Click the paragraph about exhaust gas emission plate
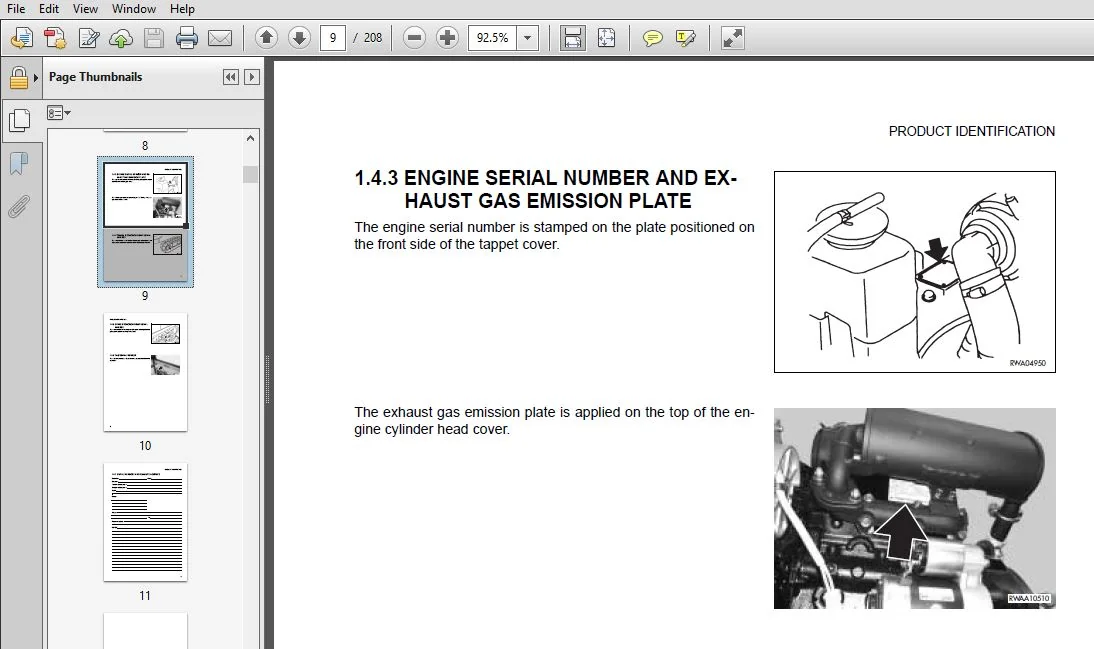1094x649 pixels. [x=554, y=421]
